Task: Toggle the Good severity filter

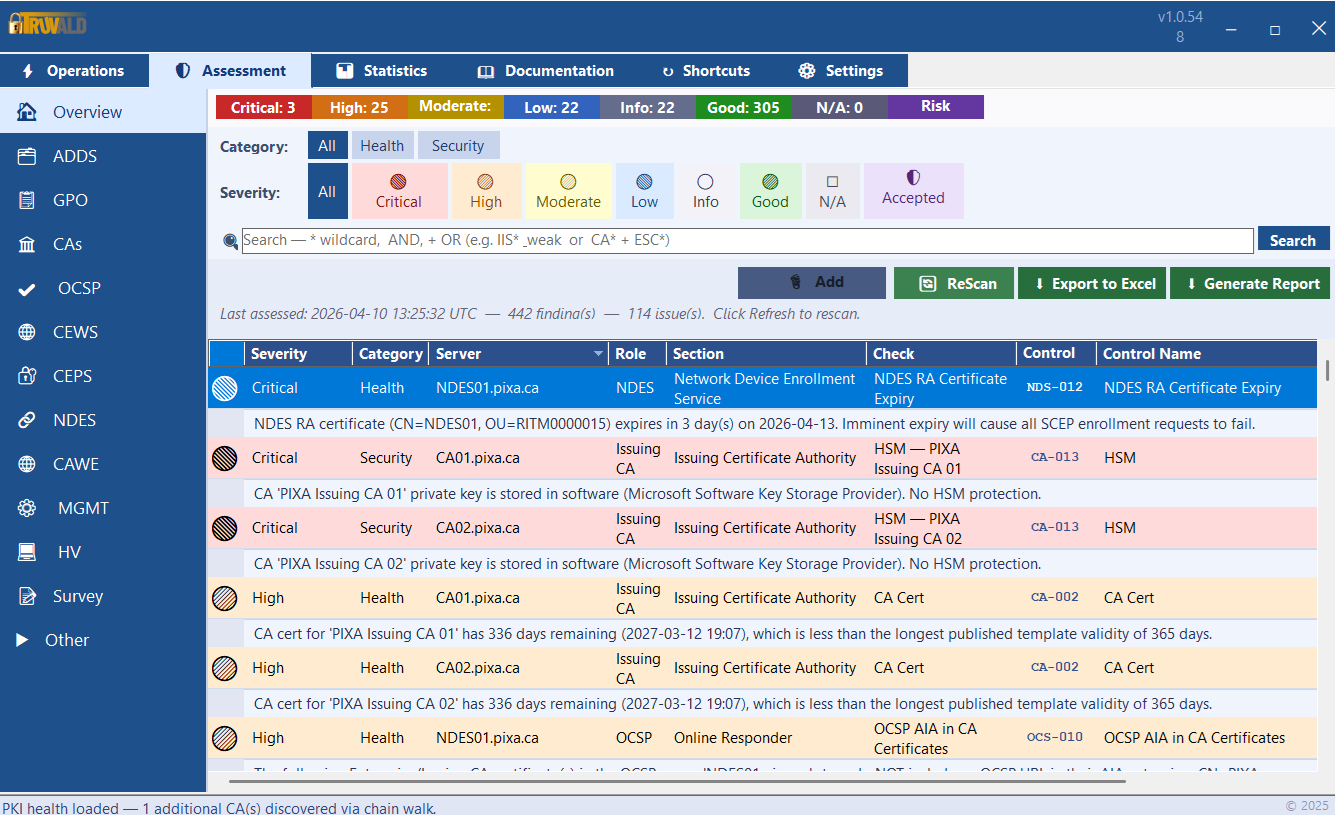Action: click(770, 191)
